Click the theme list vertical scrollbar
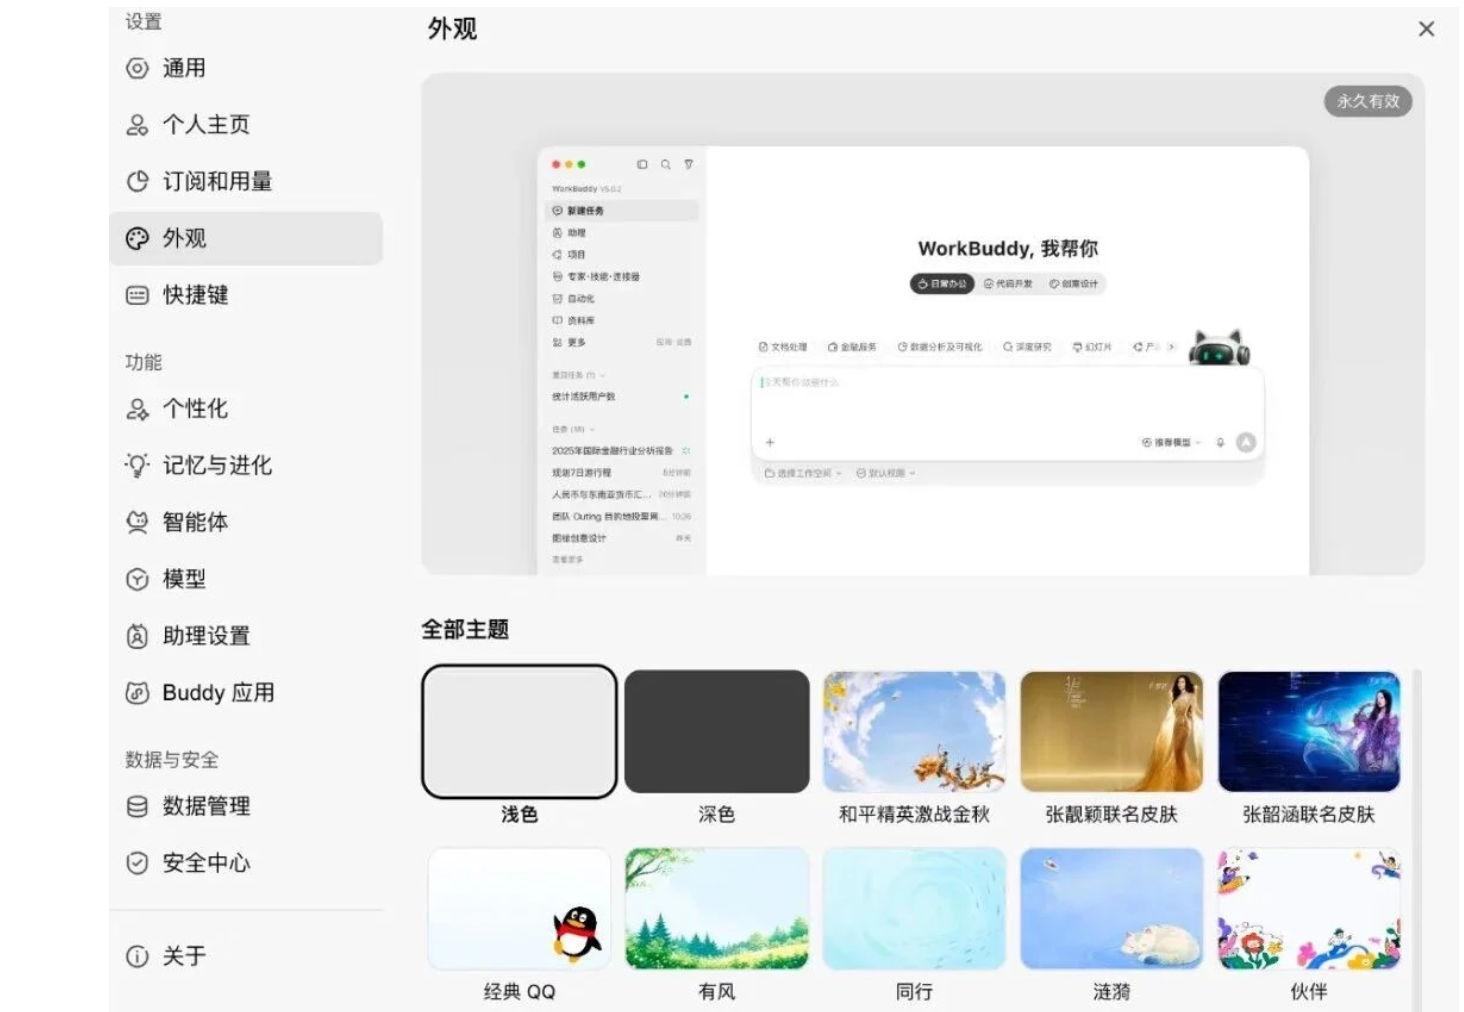 coord(1416,840)
